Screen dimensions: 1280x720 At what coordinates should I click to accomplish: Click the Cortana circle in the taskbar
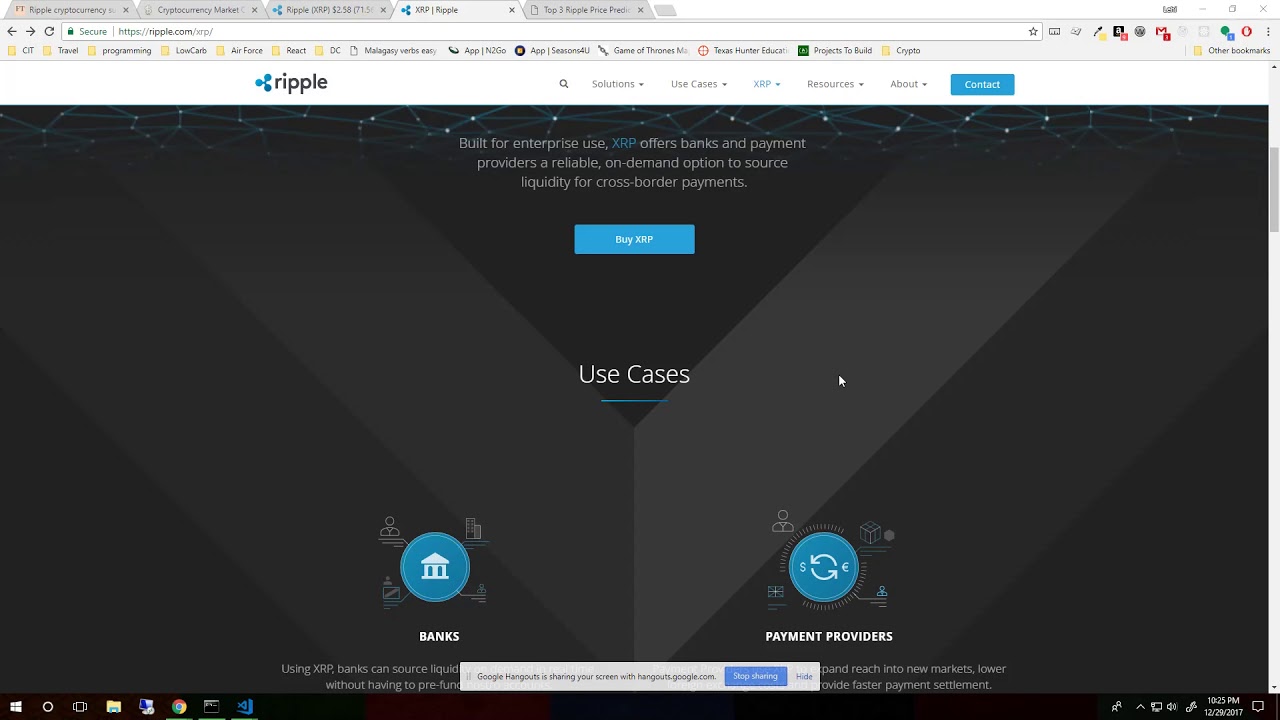(47, 707)
